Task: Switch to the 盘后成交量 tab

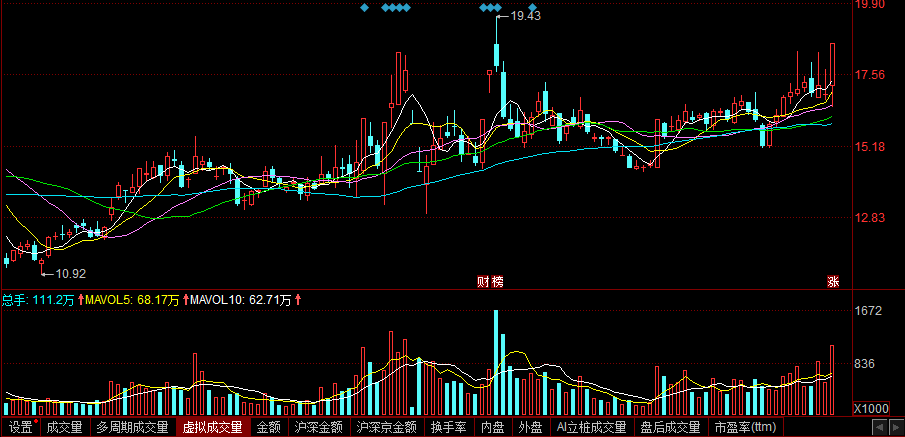Action: pyautogui.click(x=670, y=428)
